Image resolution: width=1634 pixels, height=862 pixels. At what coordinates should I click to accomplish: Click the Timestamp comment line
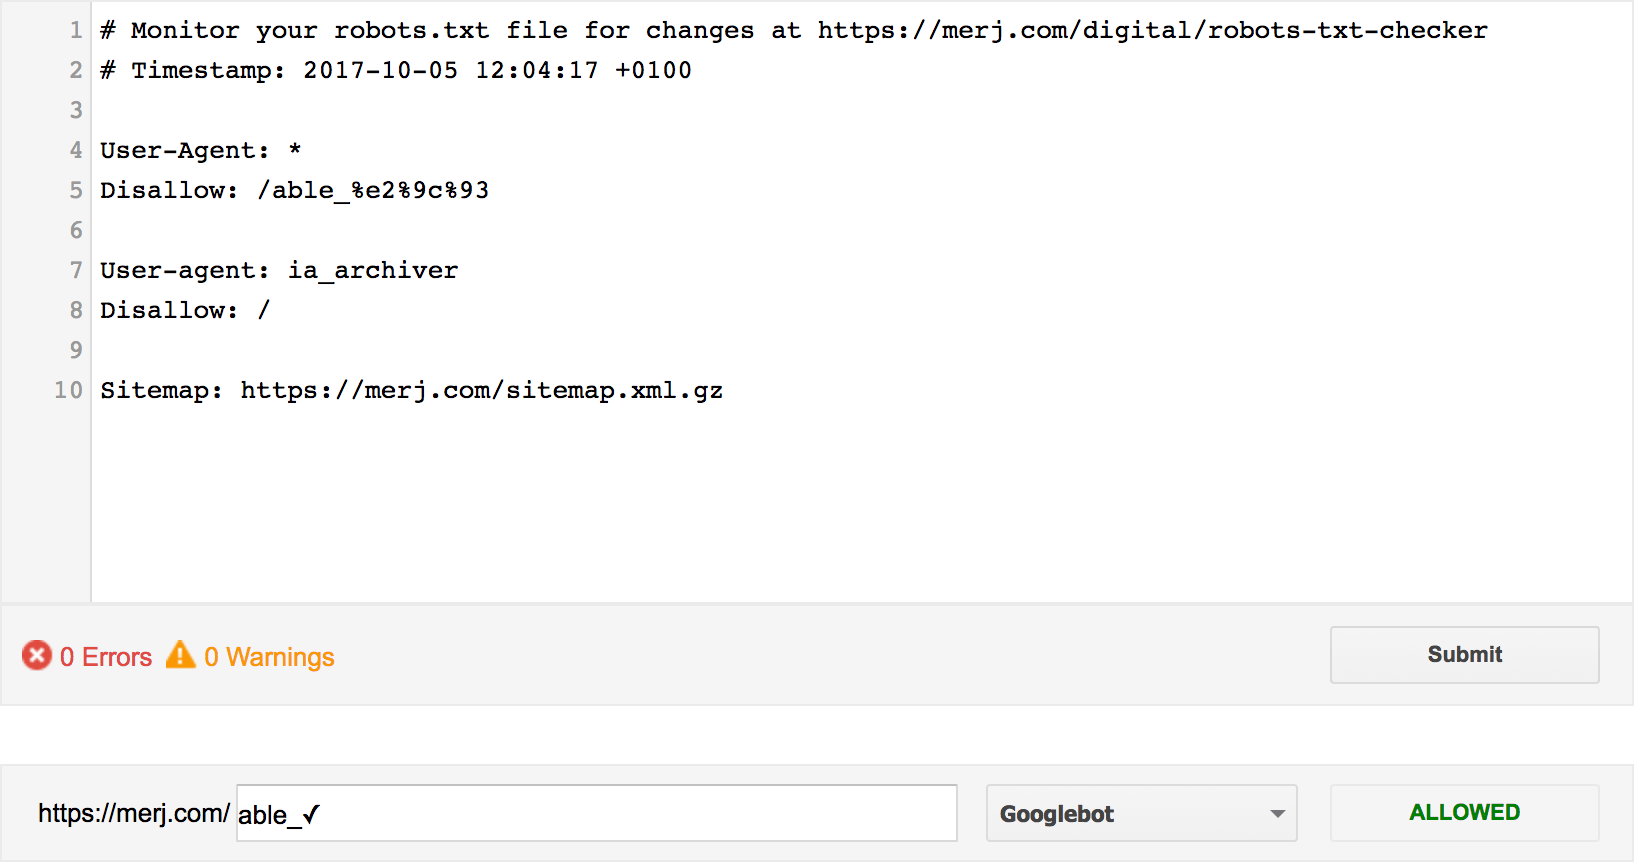394,70
